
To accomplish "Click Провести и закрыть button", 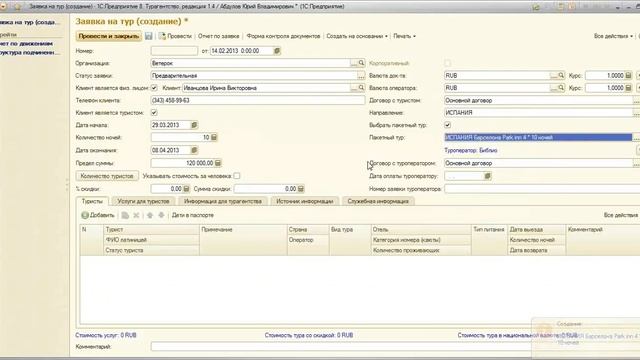I will (x=109, y=36).
